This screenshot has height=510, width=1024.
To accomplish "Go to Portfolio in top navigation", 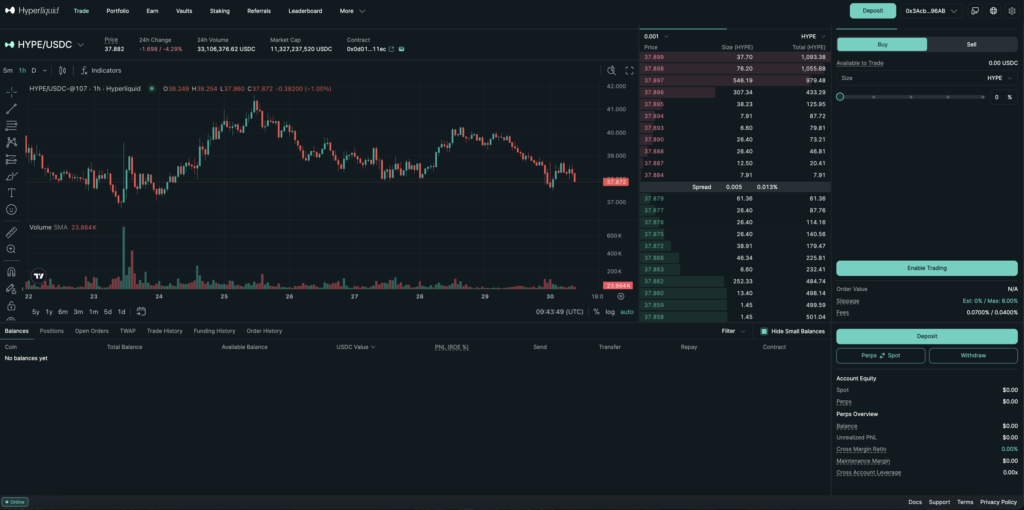I will pyautogui.click(x=118, y=11).
